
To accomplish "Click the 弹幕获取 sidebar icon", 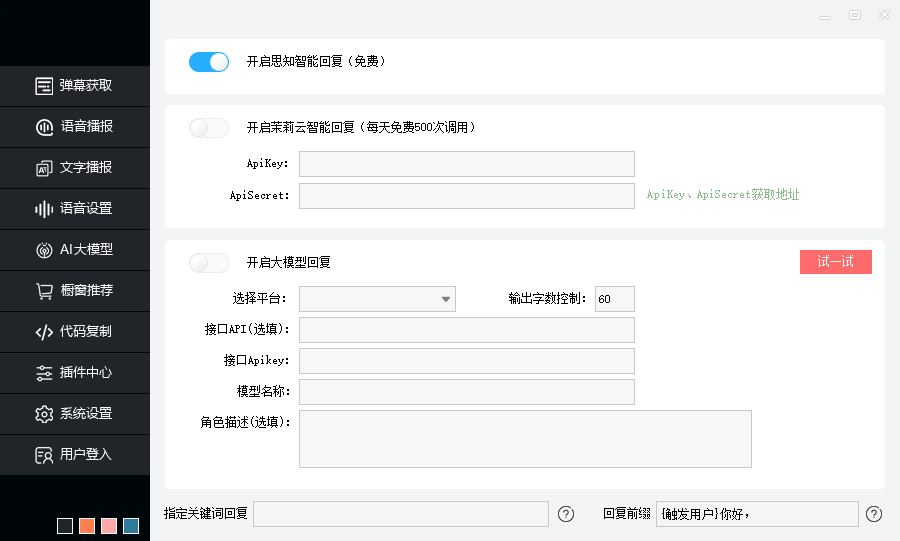I will tap(44, 86).
